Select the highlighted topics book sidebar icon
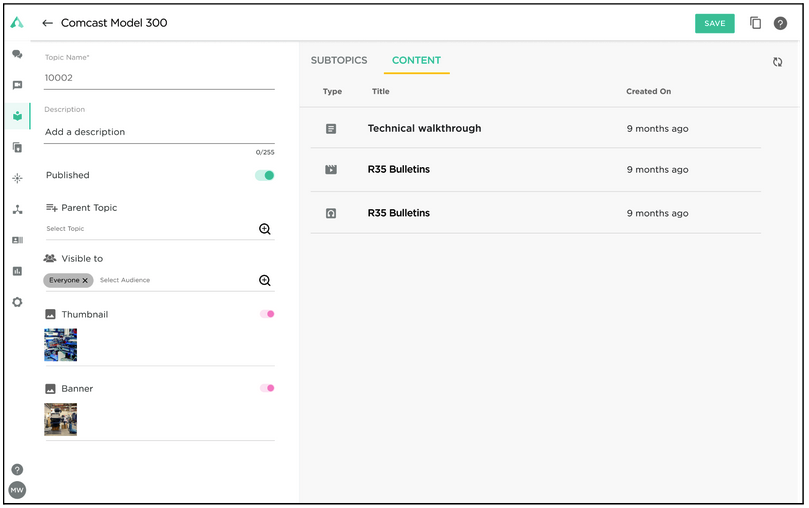The image size is (809, 508). click(18, 116)
